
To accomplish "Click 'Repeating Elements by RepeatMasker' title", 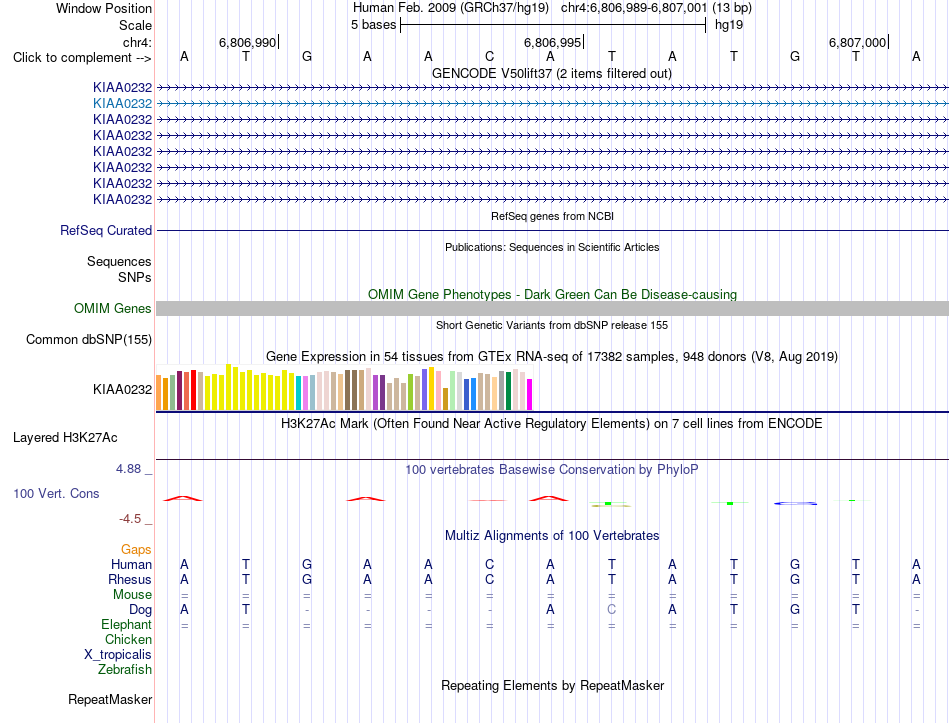I will [553, 685].
